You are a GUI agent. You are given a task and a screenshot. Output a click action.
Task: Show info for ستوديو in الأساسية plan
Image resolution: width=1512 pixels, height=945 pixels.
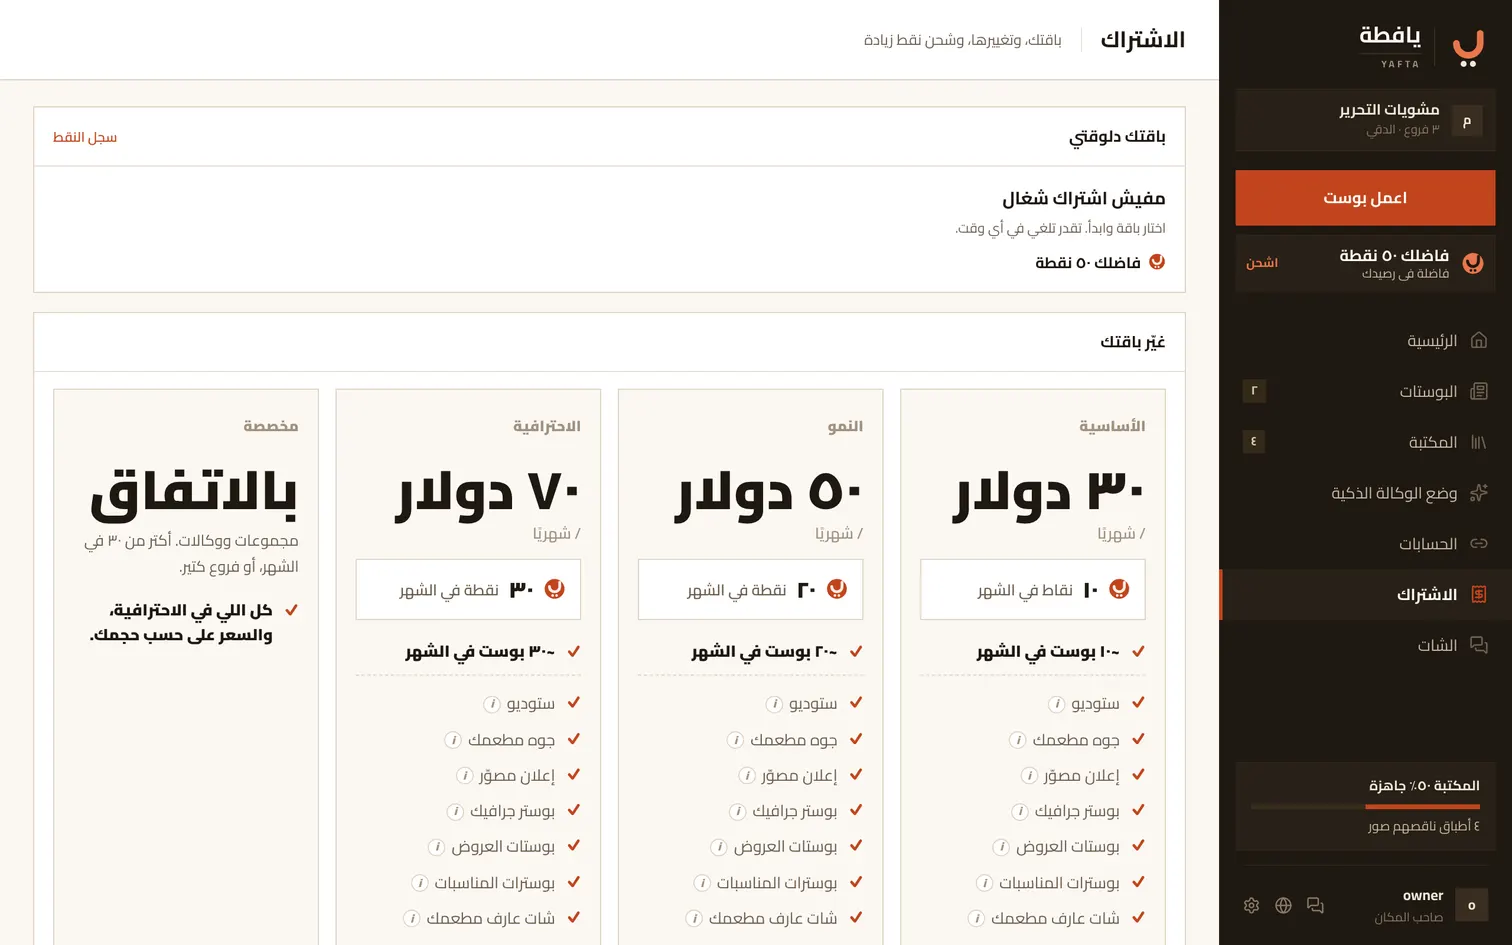pos(1056,704)
